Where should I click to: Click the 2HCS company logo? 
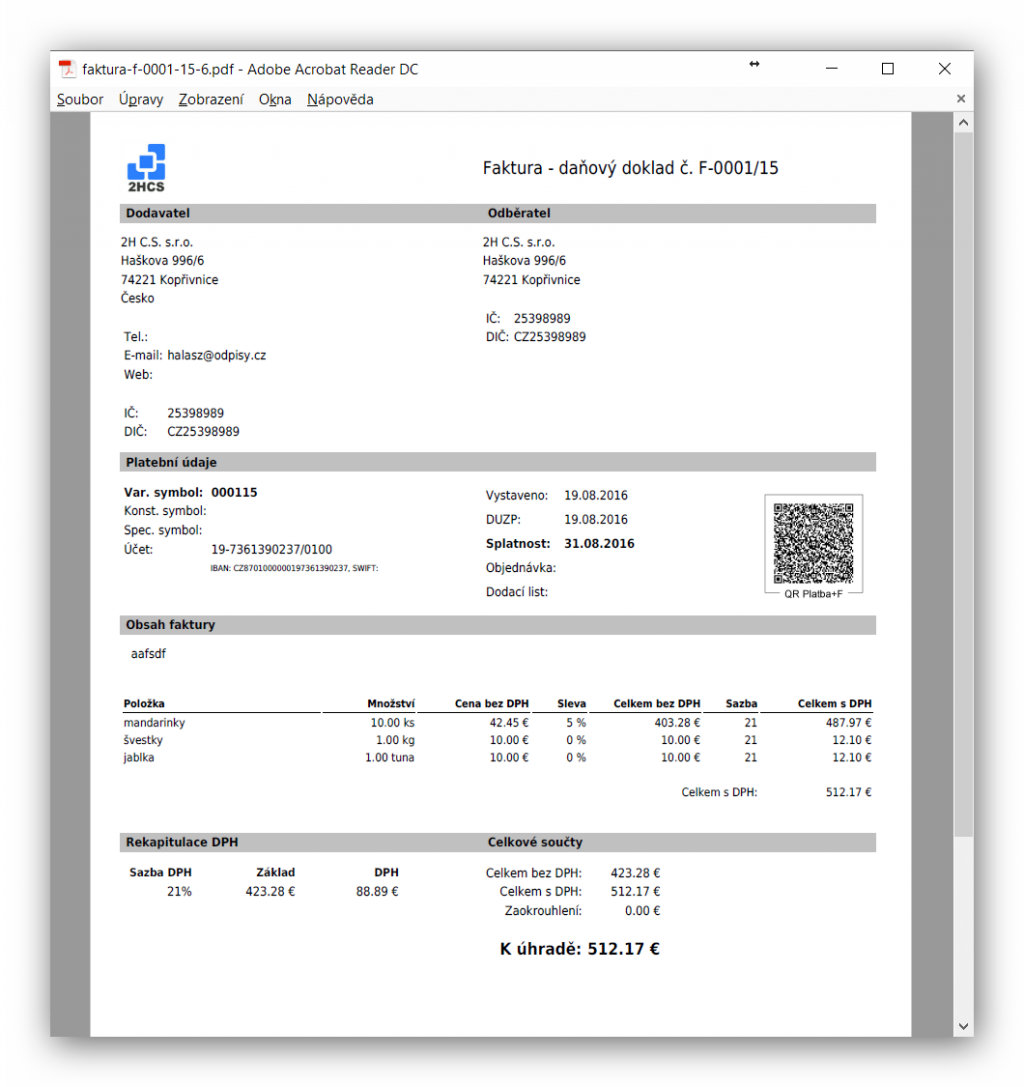click(146, 167)
